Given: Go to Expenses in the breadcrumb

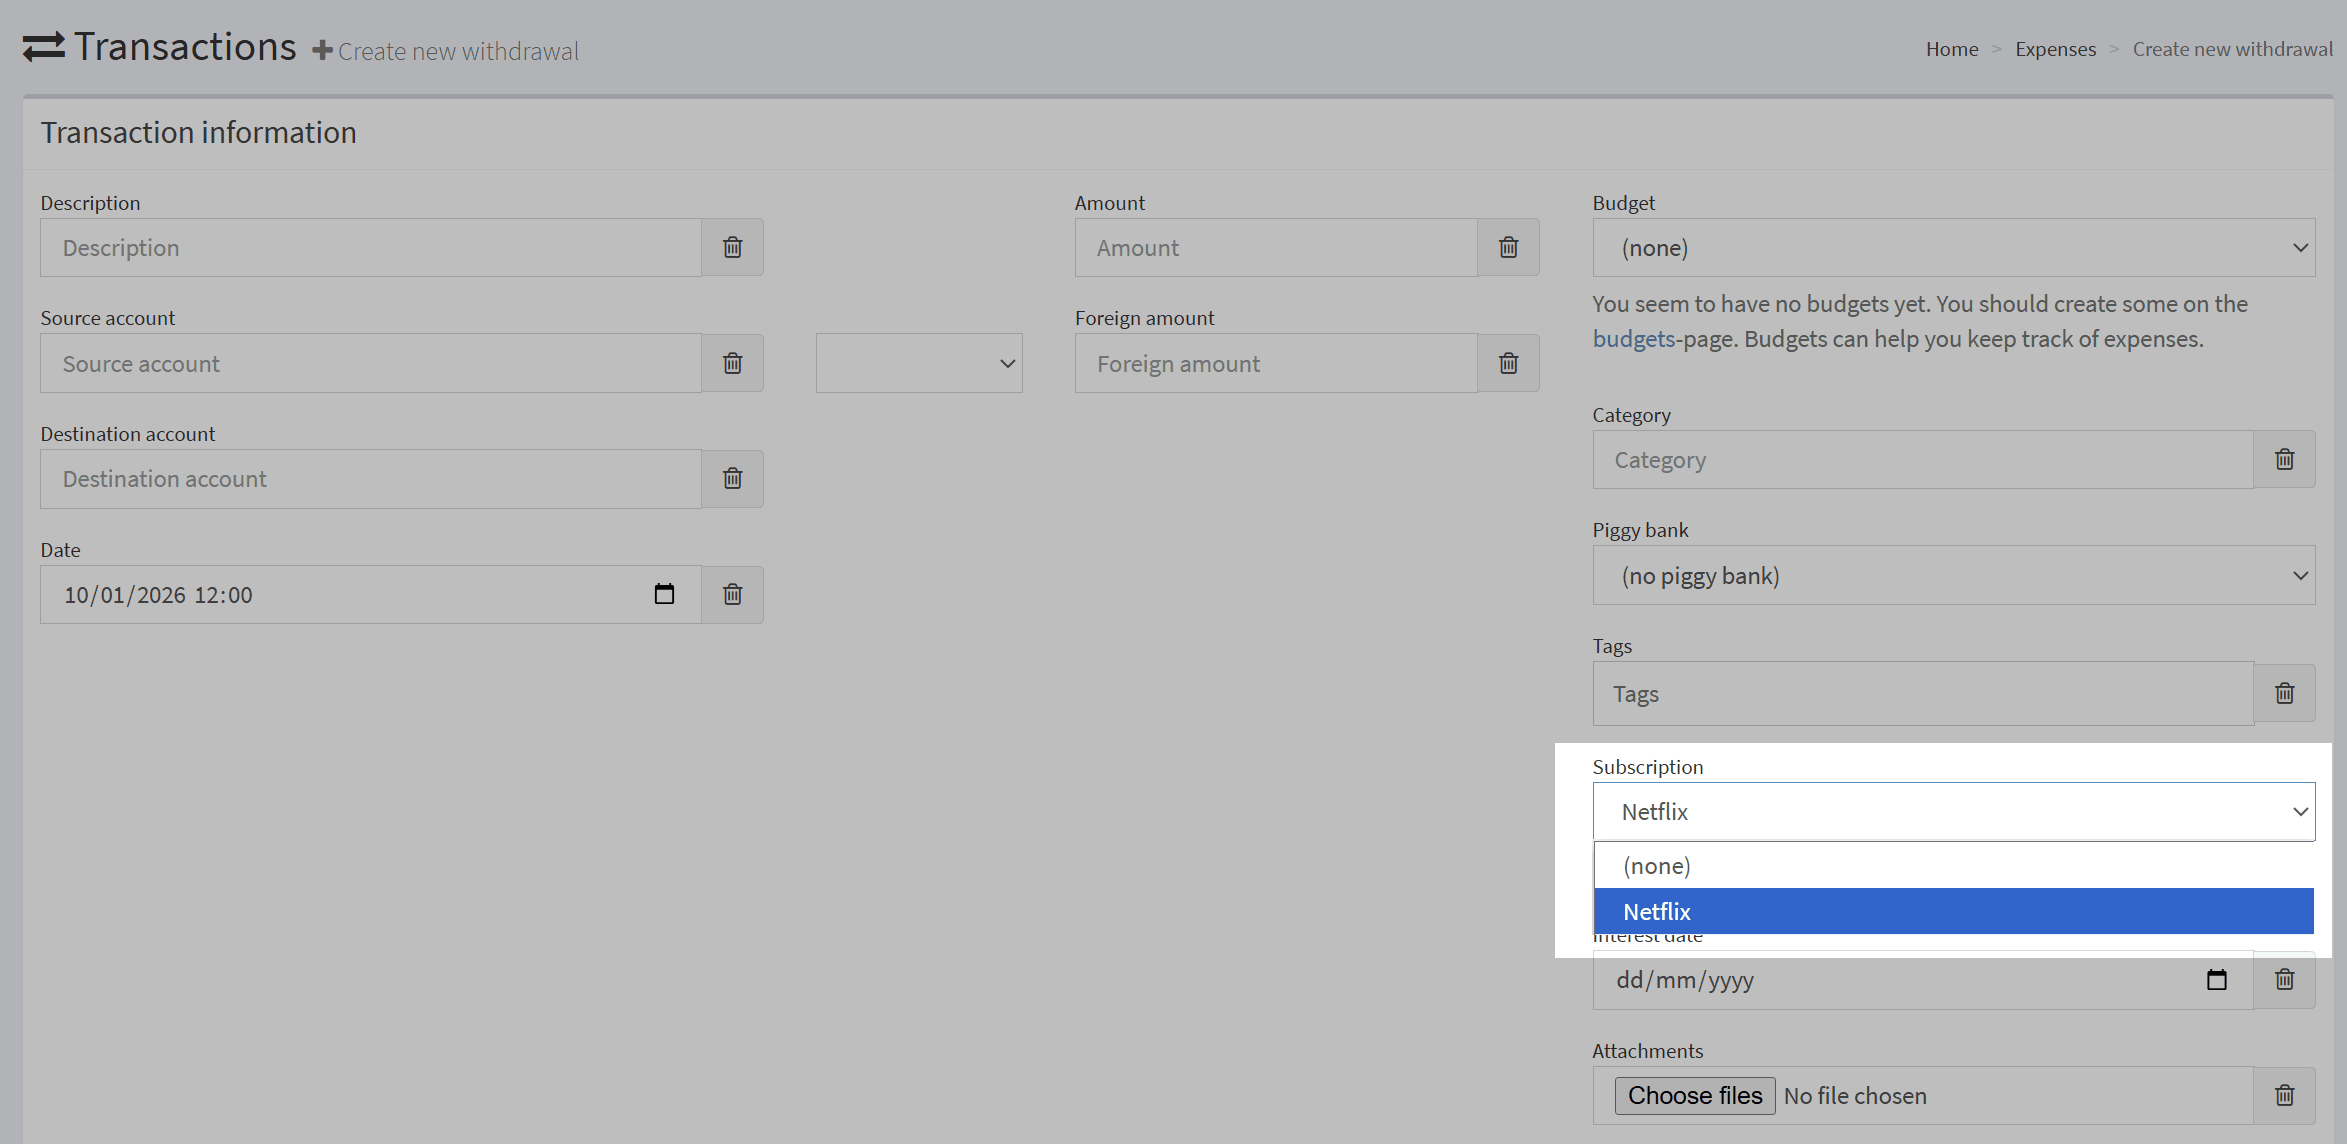Looking at the screenshot, I should tap(2055, 49).
